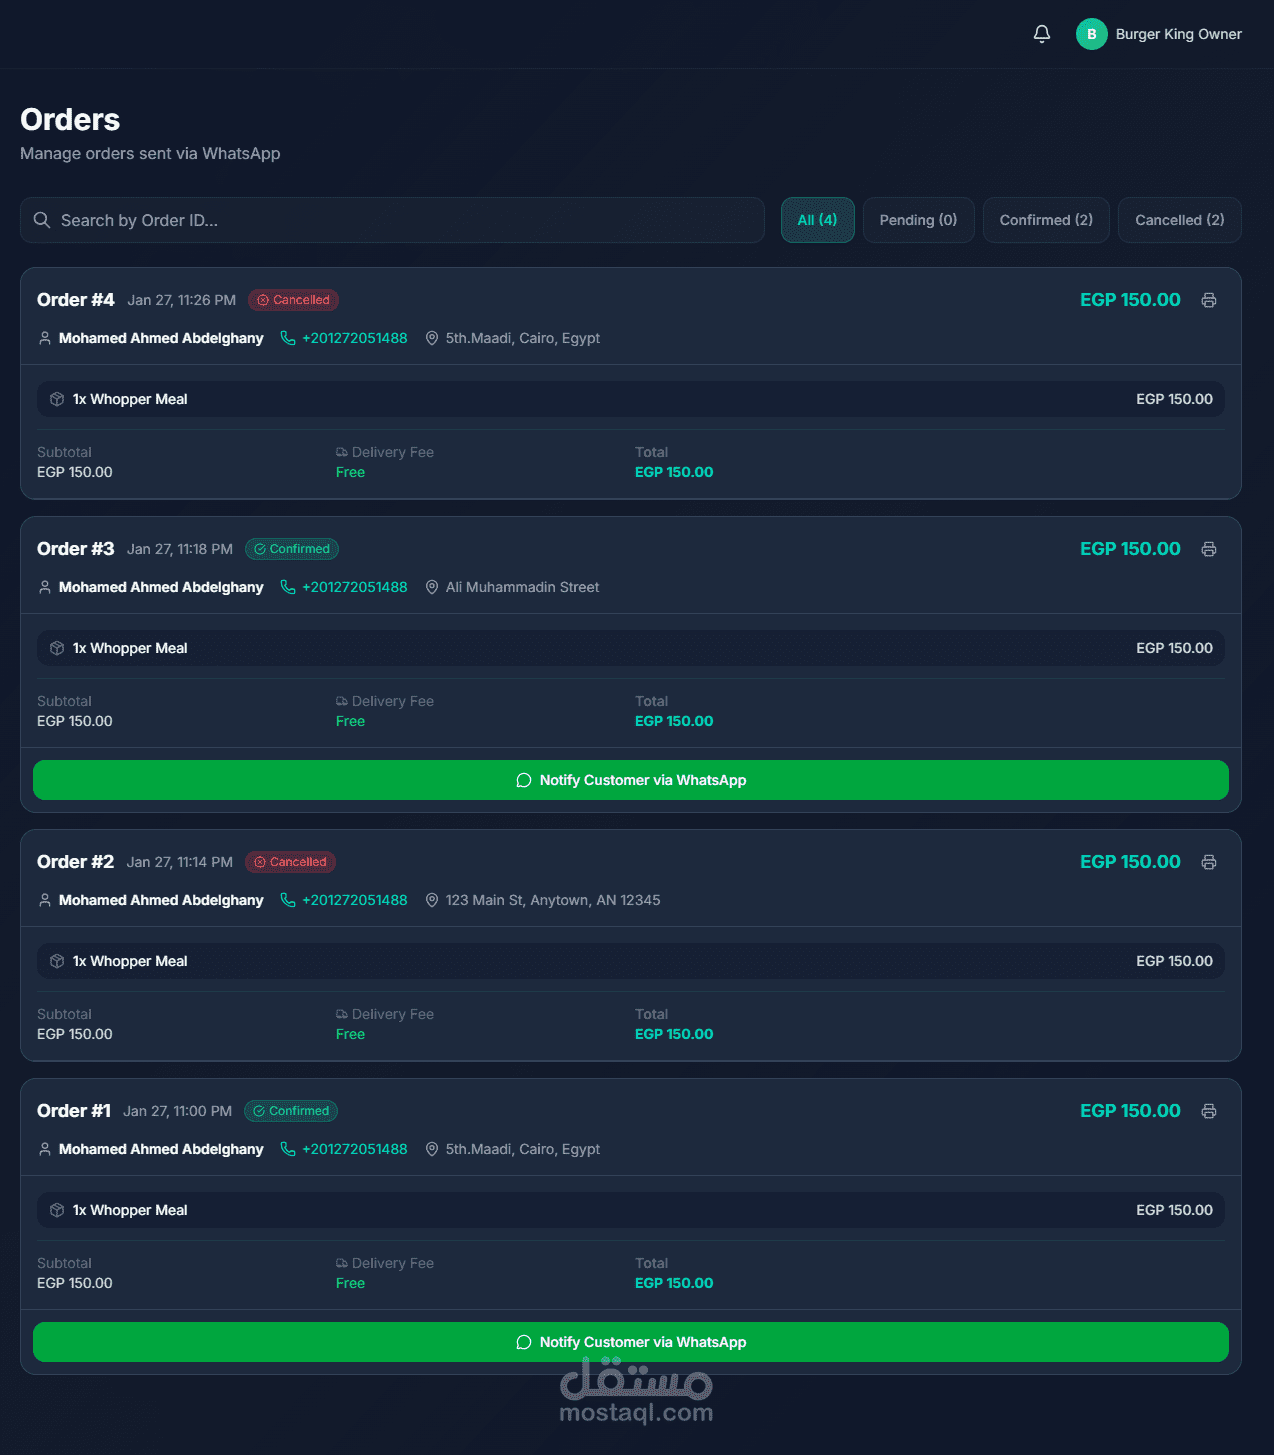Image resolution: width=1274 pixels, height=1455 pixels.
Task: Click person icon in Order #4
Action: [45, 338]
